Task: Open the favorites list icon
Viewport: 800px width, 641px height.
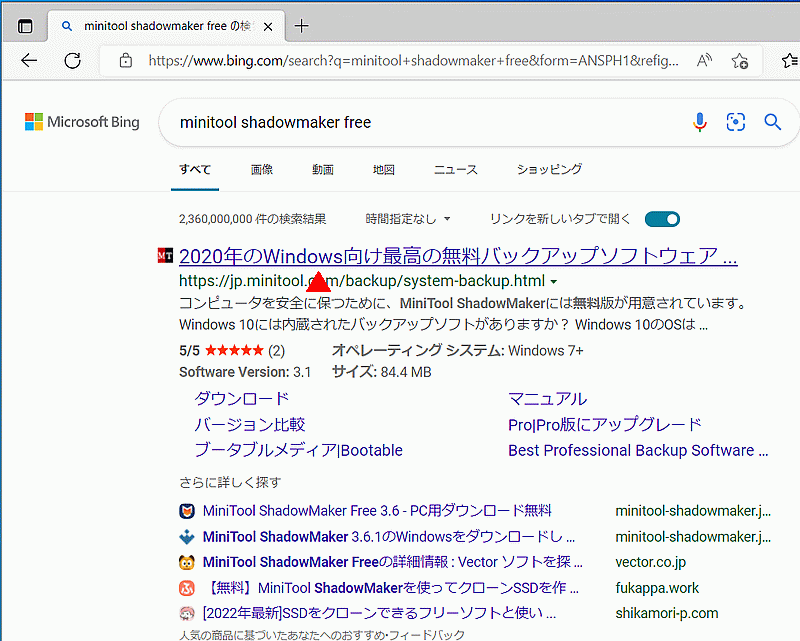Action: tap(790, 61)
